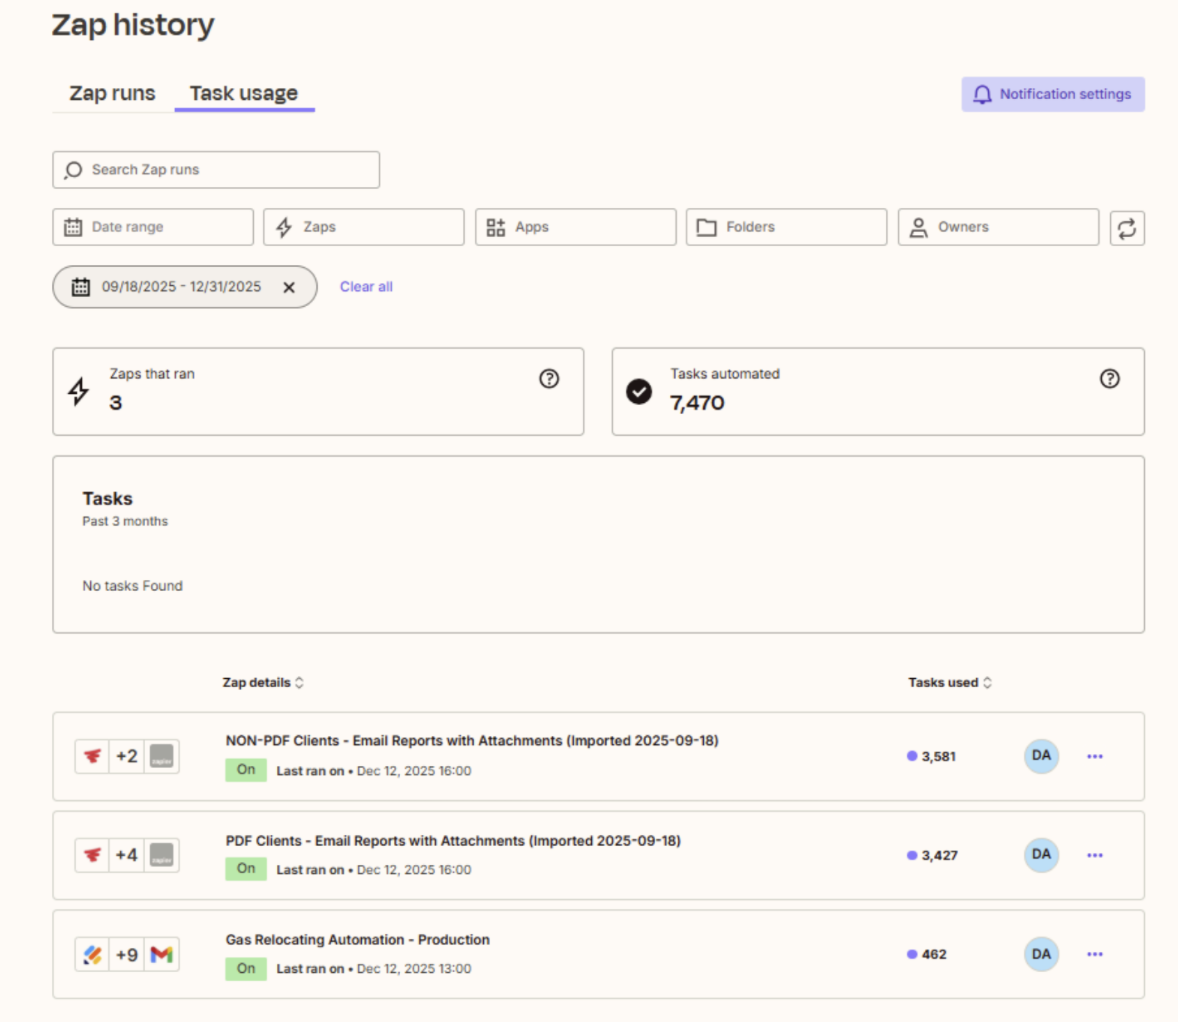
Task: Click the 462 tasks used value
Action: [x=934, y=954]
